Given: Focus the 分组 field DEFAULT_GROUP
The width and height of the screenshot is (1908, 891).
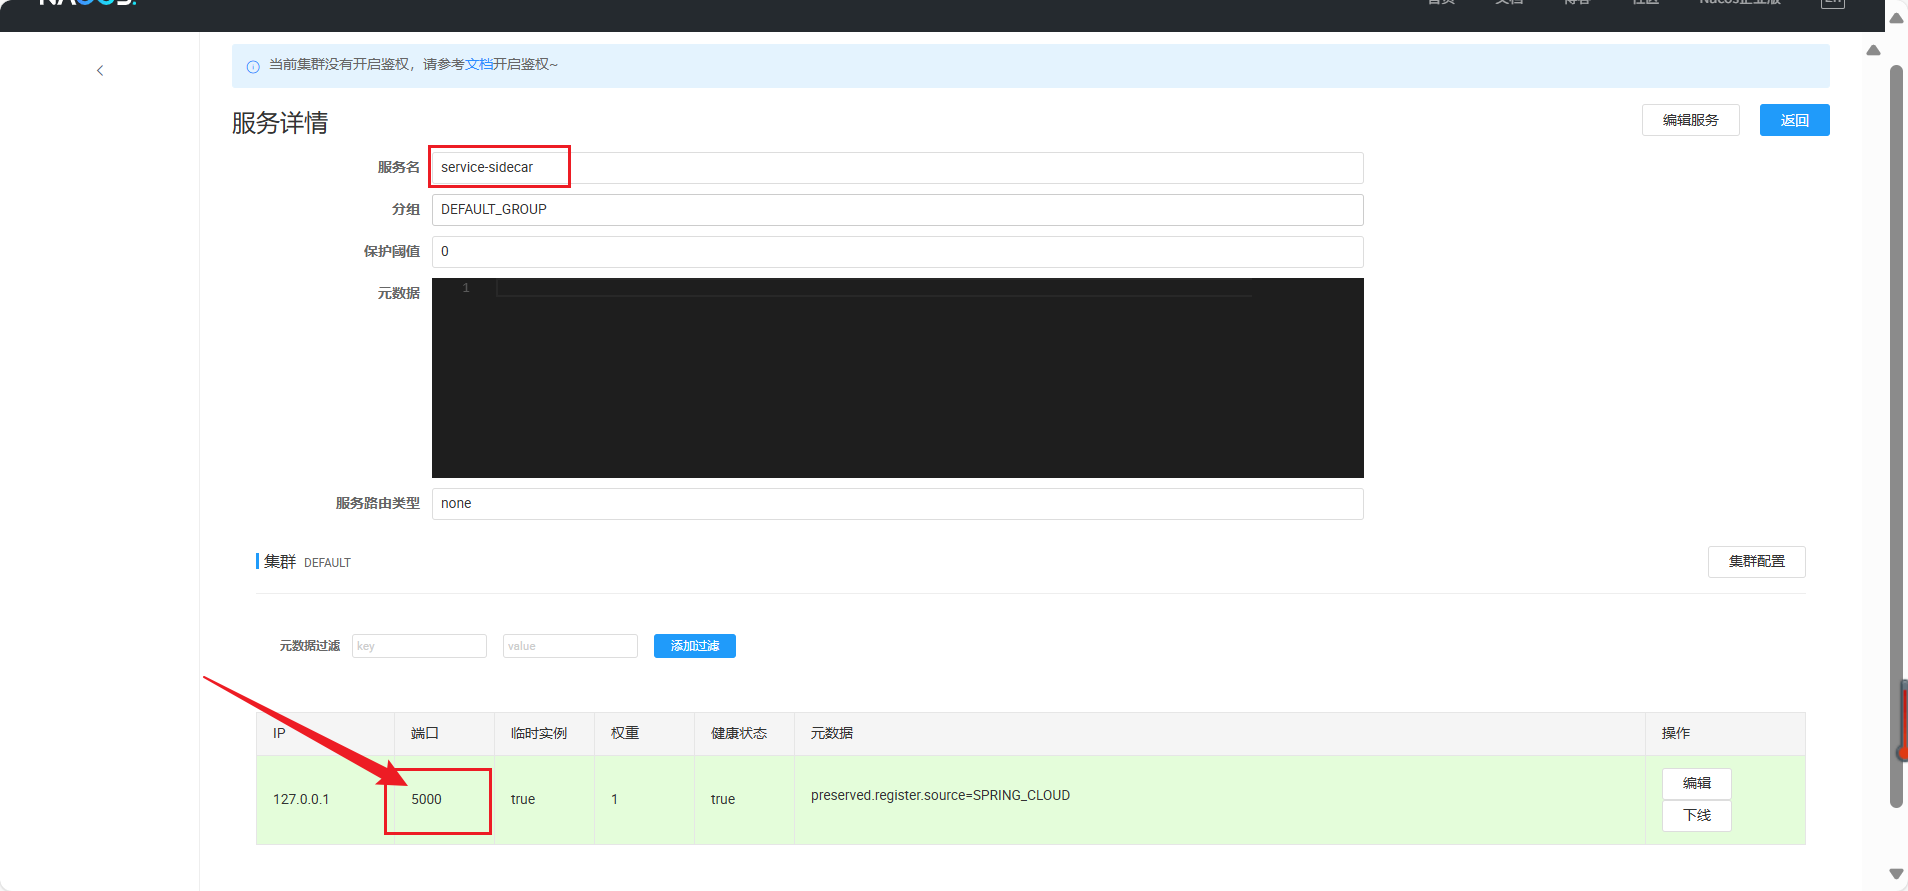Looking at the screenshot, I should click(x=897, y=210).
